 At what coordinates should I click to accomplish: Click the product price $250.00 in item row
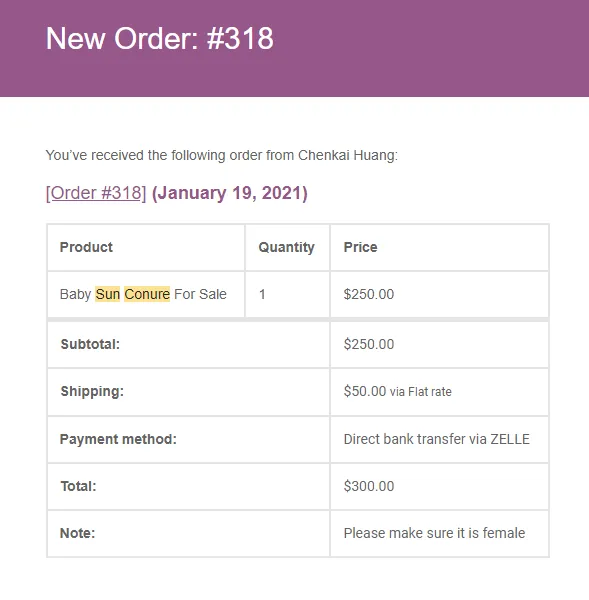point(369,294)
